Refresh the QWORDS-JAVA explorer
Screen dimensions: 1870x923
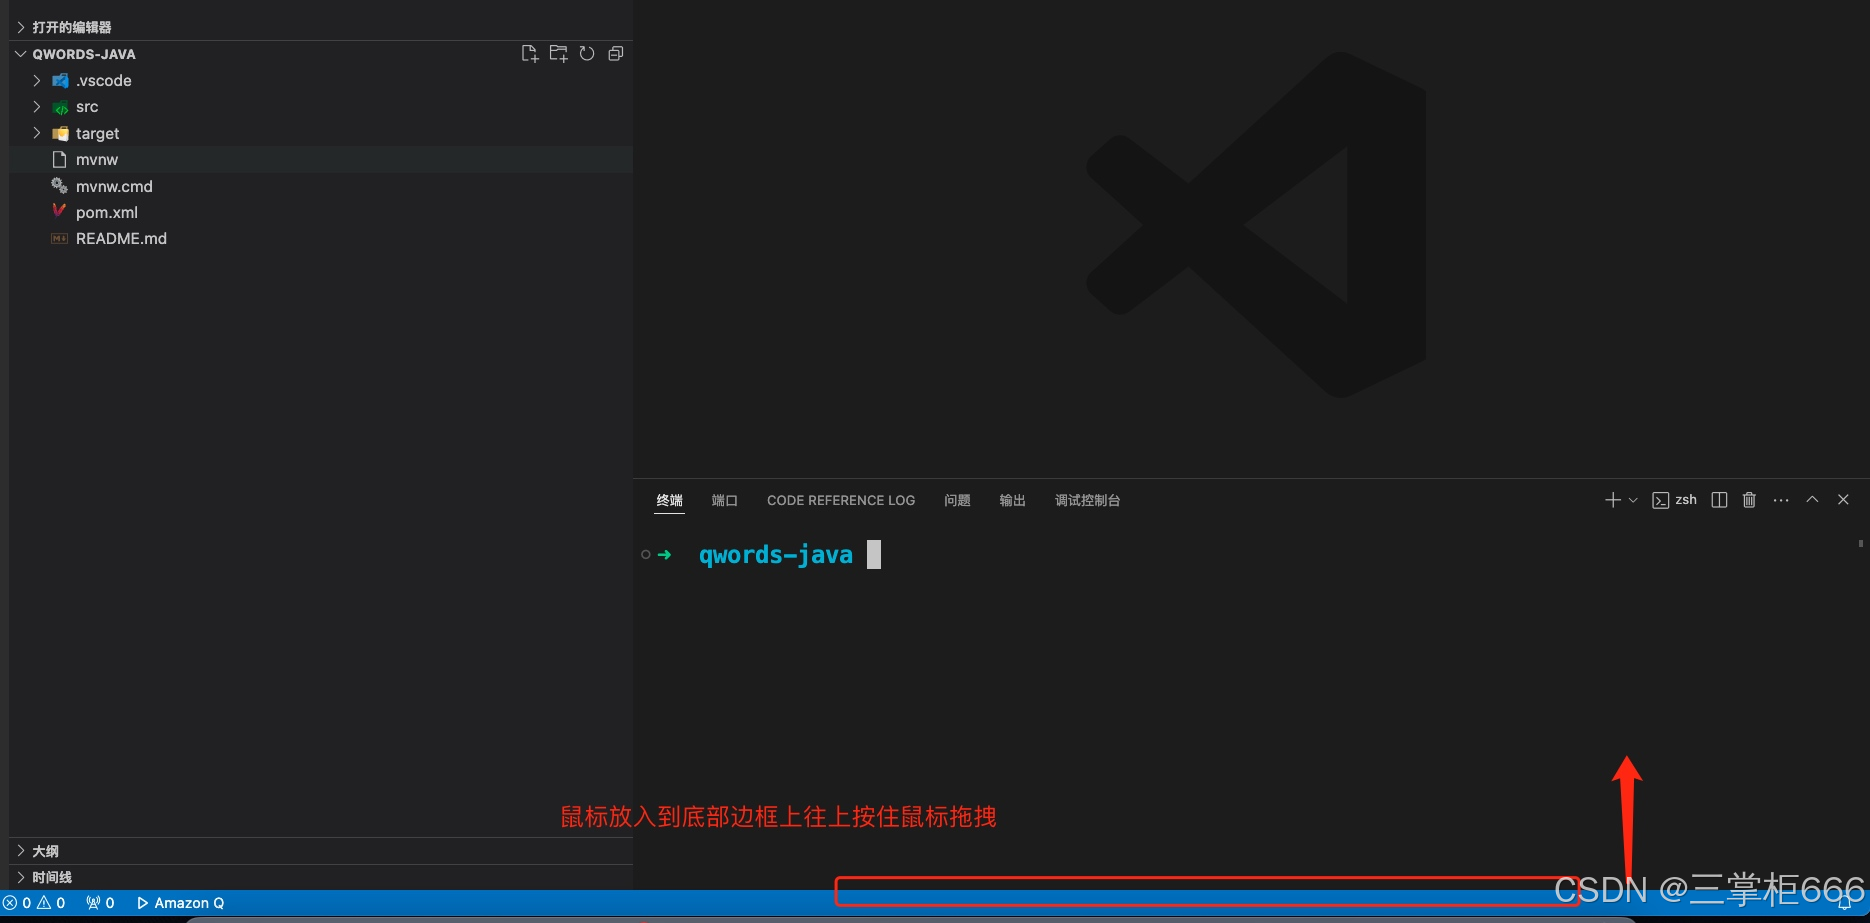[587, 54]
